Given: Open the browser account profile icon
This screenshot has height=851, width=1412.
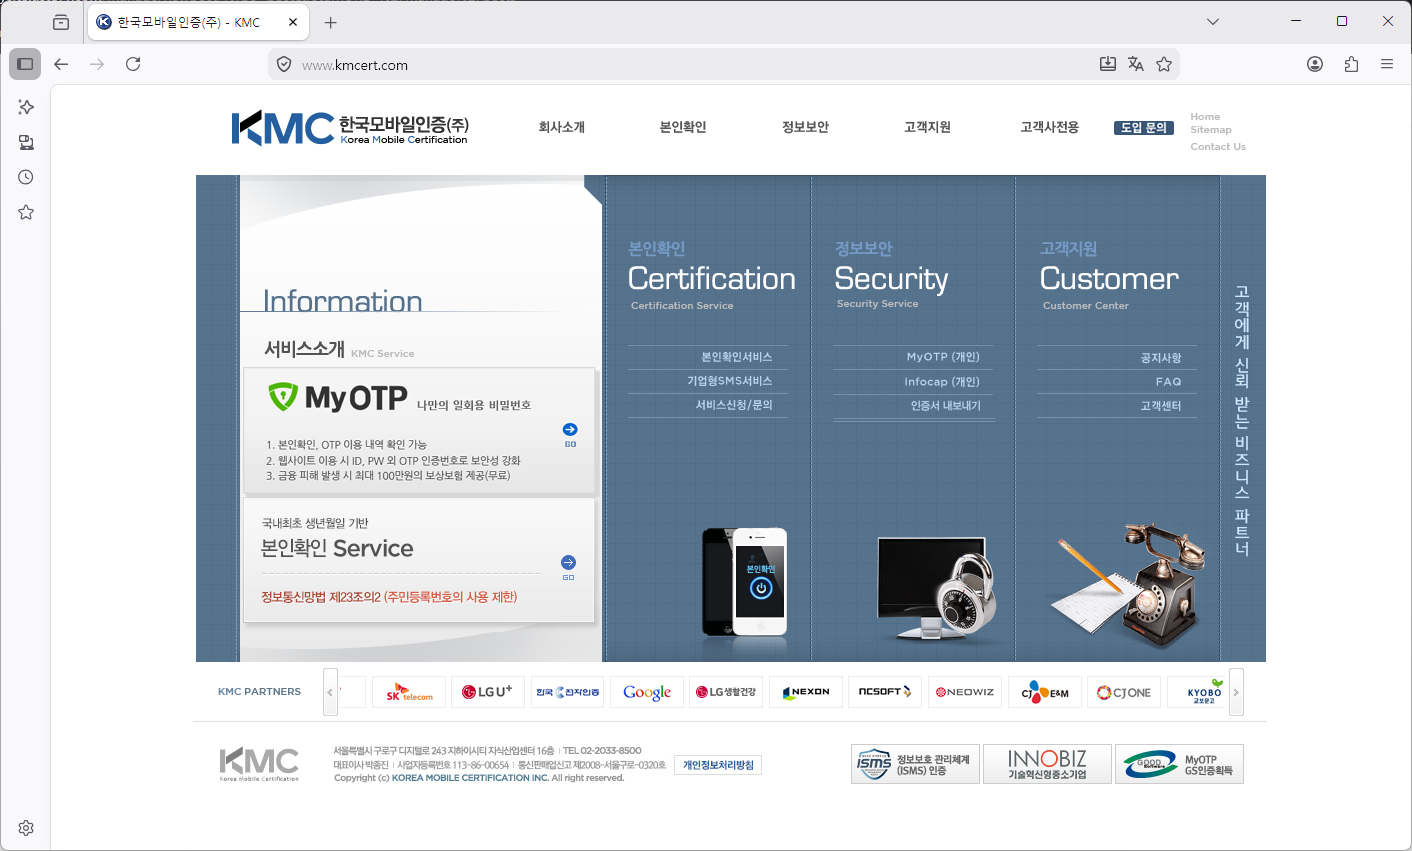Looking at the screenshot, I should pyautogui.click(x=1315, y=64).
